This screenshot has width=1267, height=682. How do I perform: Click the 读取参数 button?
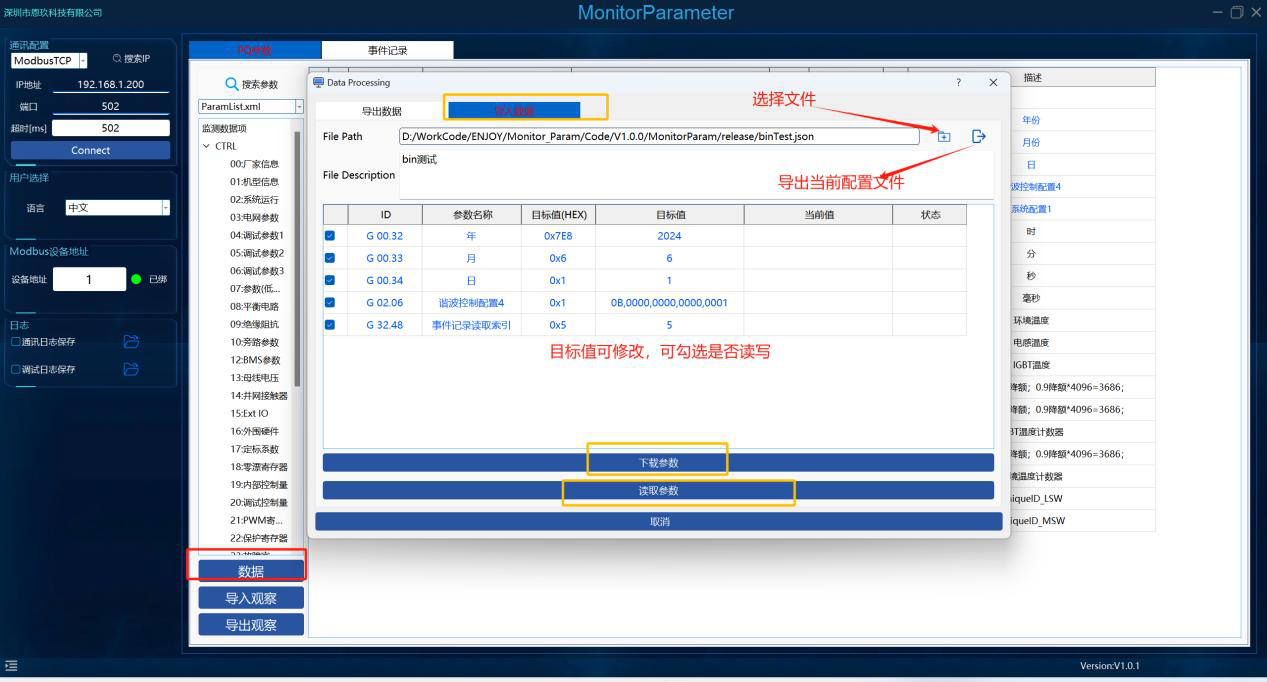click(658, 490)
